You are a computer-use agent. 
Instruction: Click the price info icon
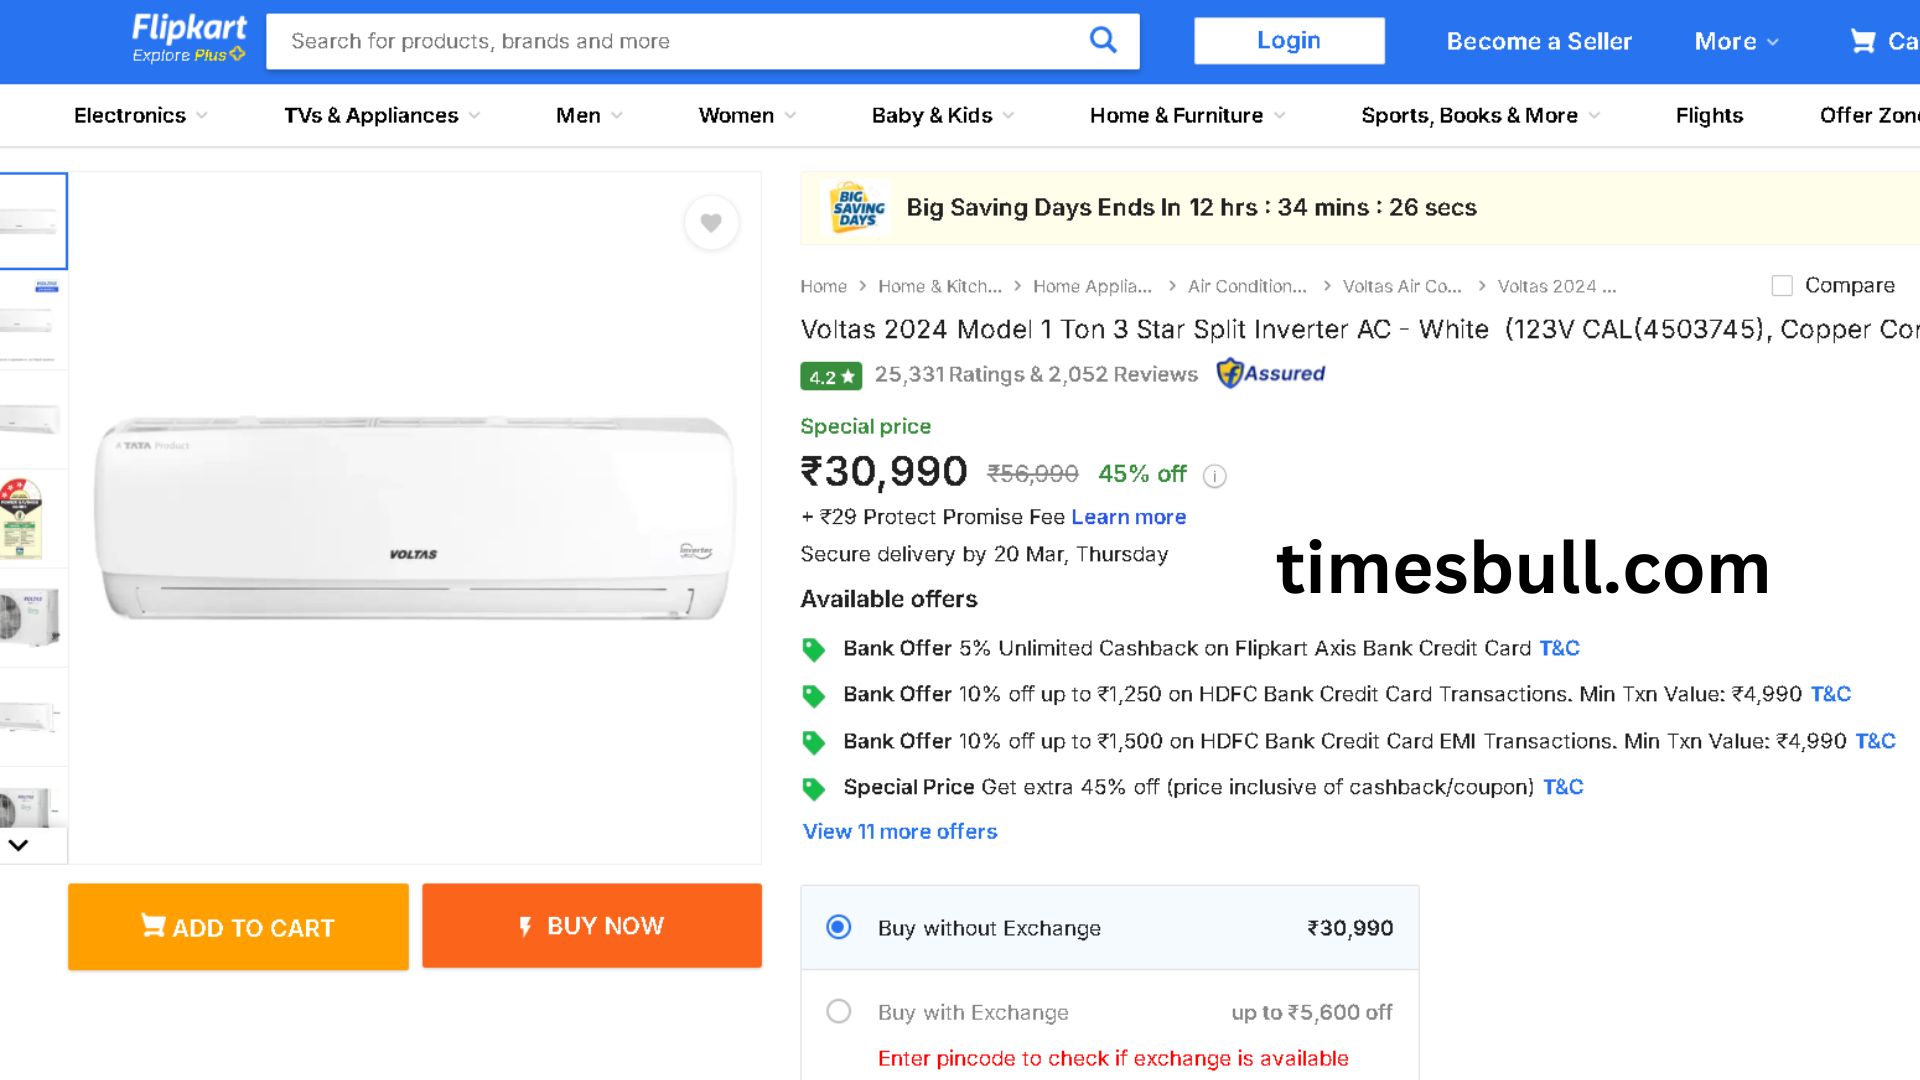pos(1214,476)
